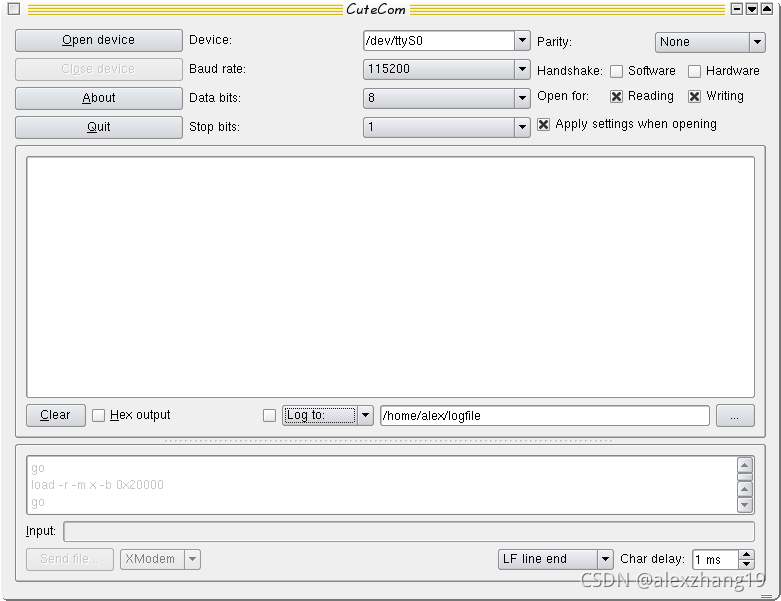Click the main serial output text area
Viewport: 781px width, 601px height.
pos(390,277)
